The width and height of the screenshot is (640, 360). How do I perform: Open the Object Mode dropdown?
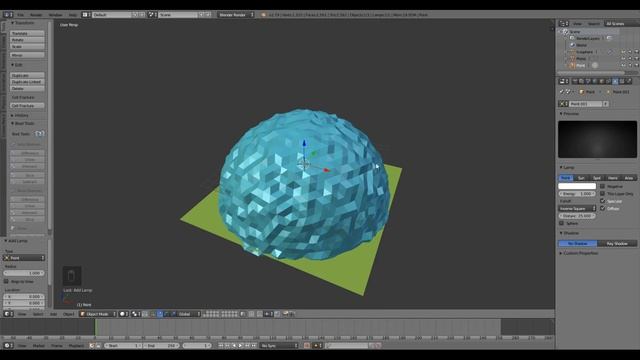(98, 314)
